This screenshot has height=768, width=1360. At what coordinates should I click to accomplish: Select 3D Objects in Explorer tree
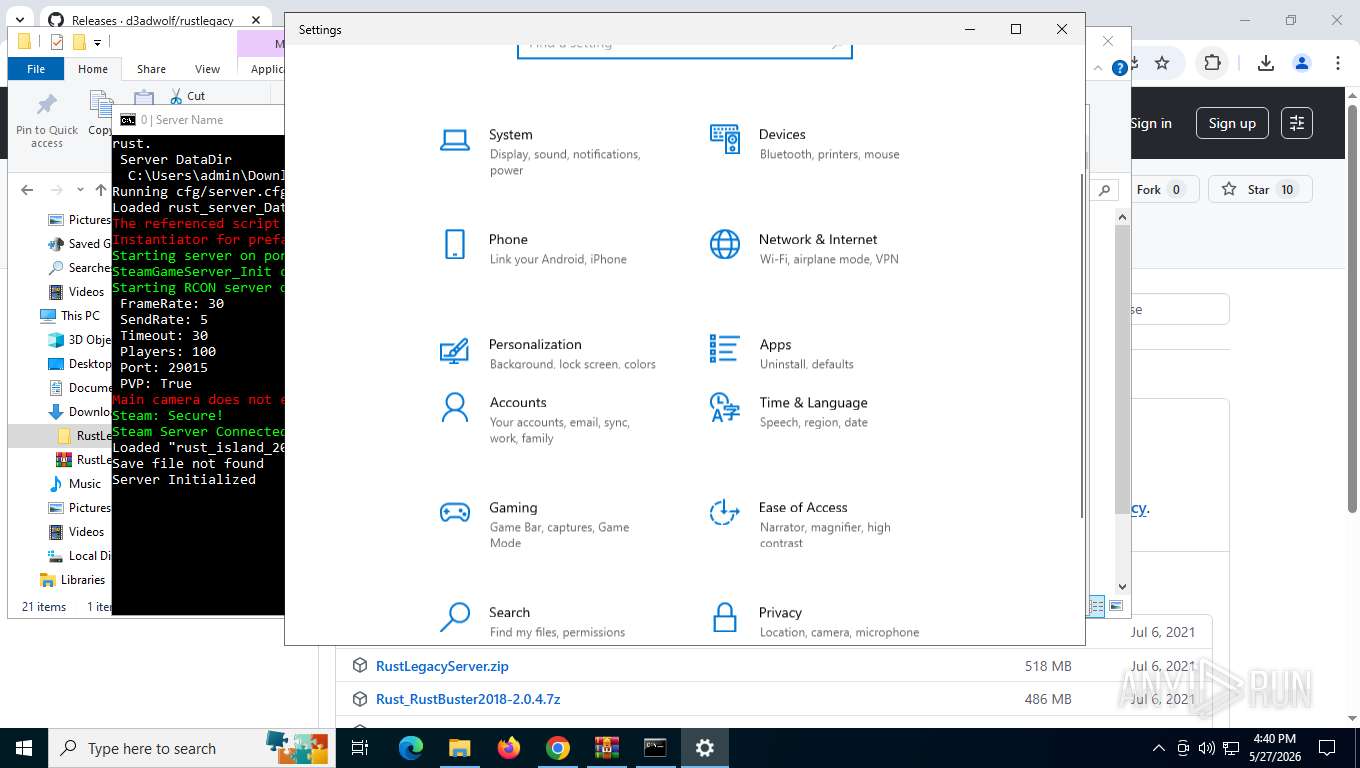click(79, 339)
